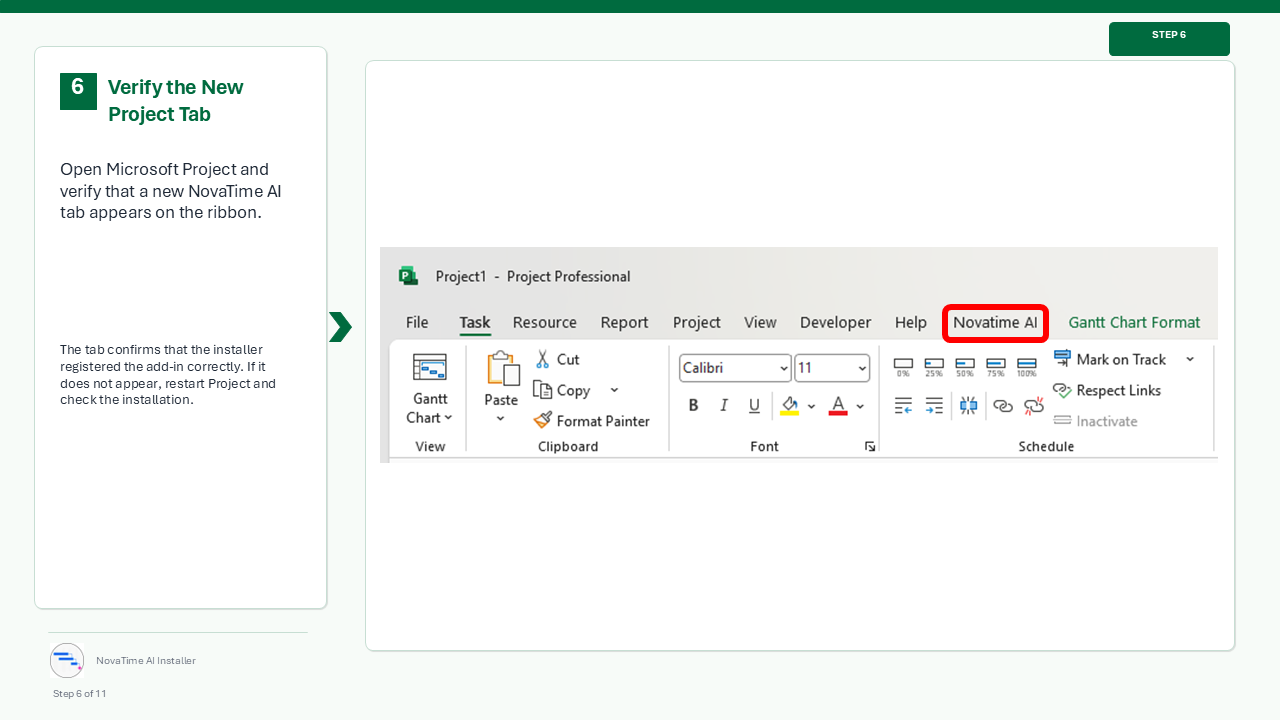The image size is (1280, 720).
Task: Click the Inactivate task button
Action: click(1095, 421)
